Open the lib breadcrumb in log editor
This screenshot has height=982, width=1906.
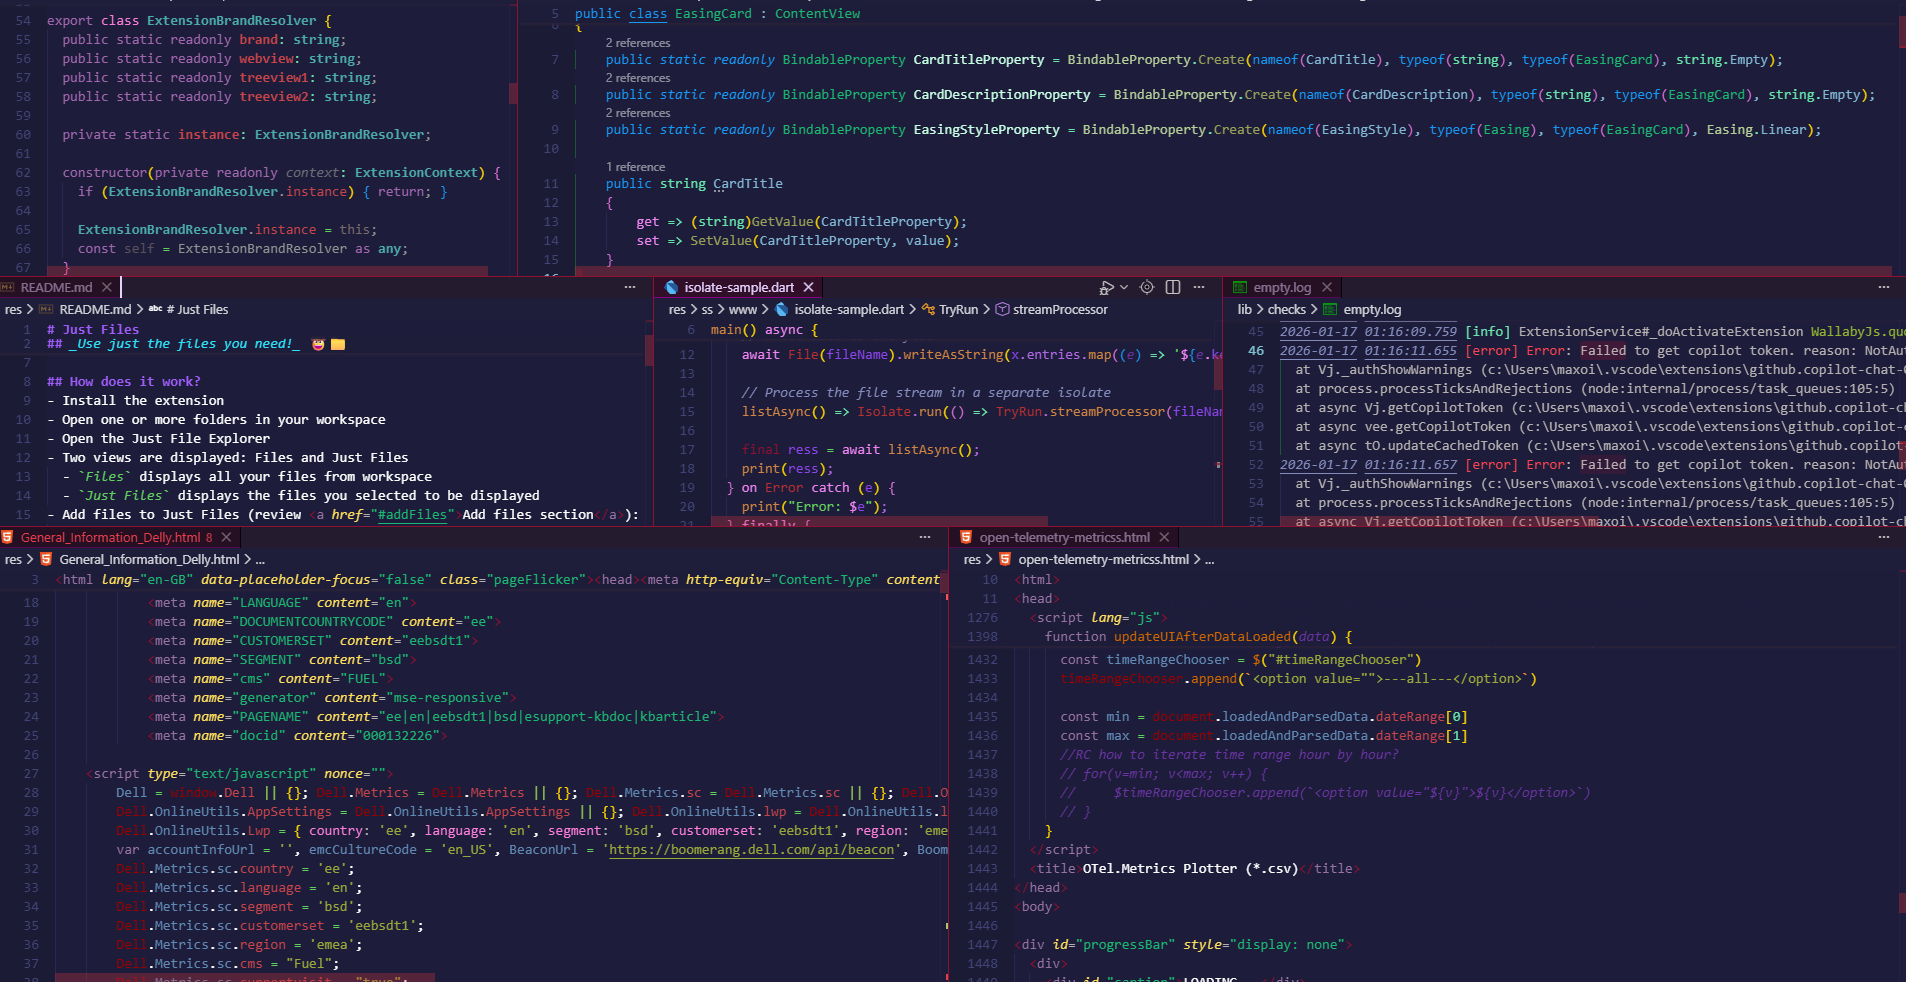(x=1245, y=310)
